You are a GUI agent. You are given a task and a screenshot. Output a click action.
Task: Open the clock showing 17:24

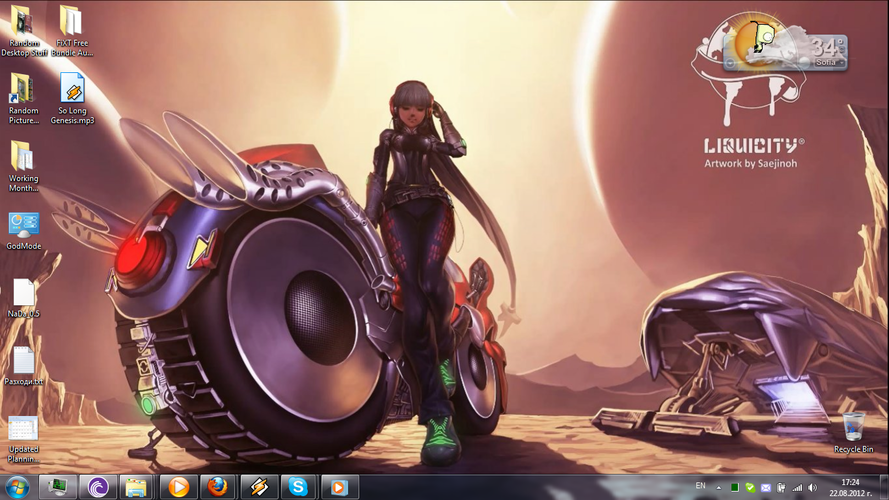point(850,488)
